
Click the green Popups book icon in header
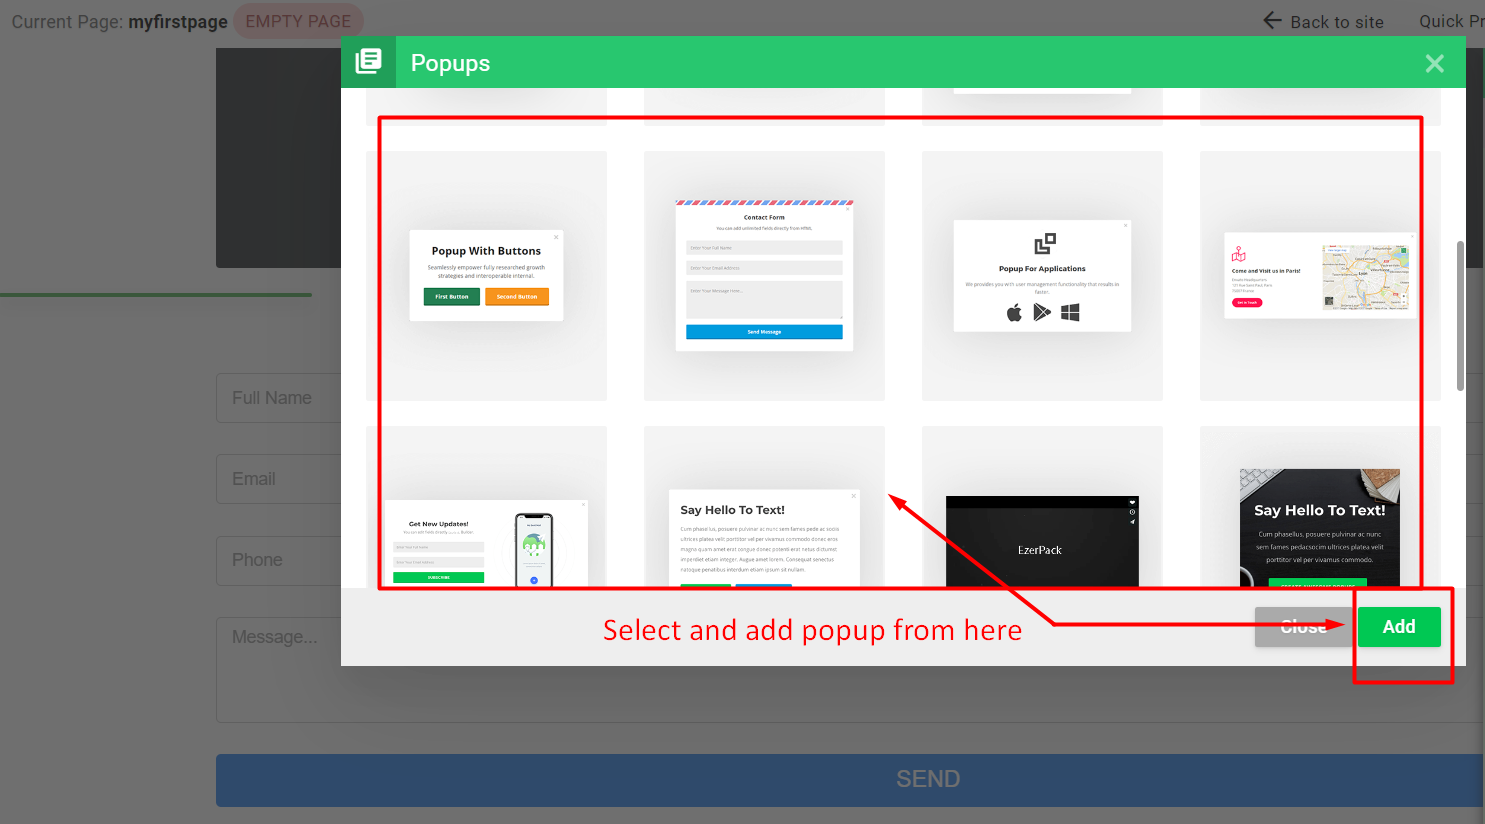coord(368,62)
